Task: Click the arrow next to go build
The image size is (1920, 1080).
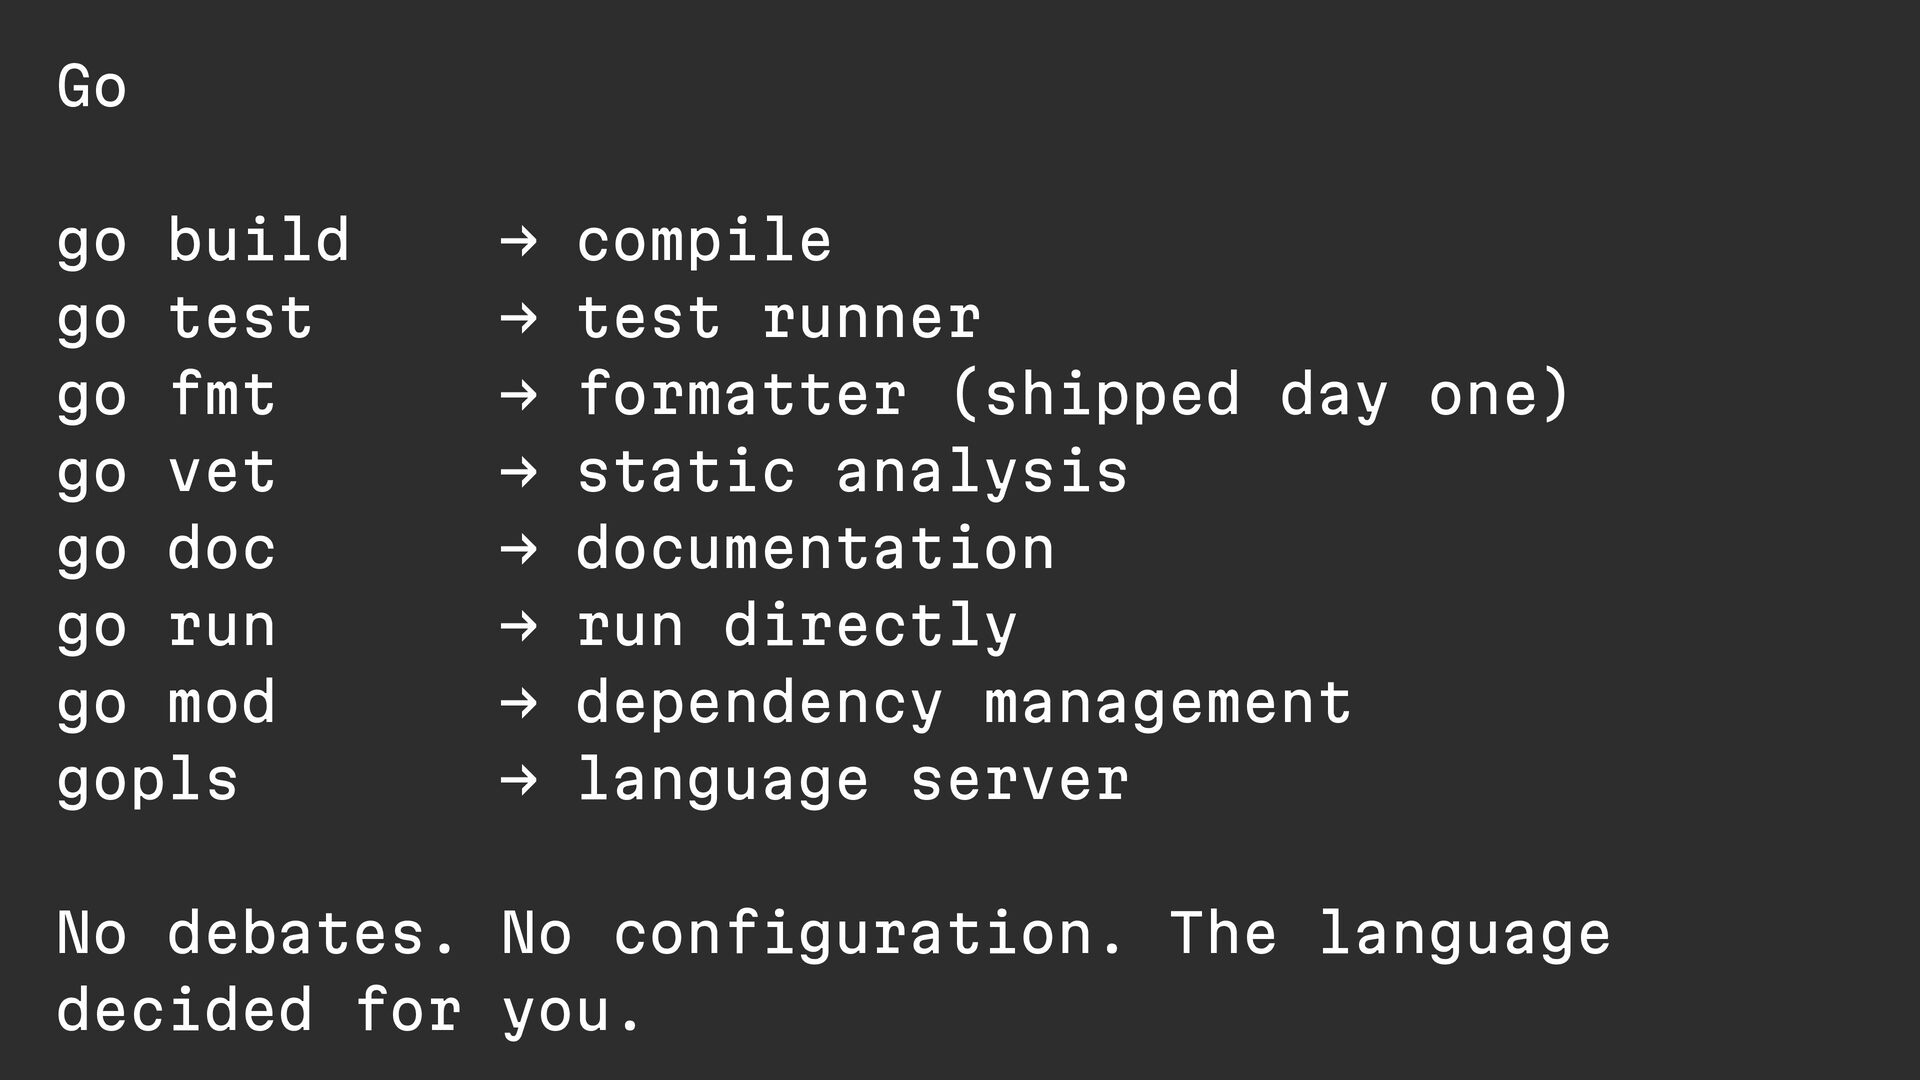Action: [519, 241]
